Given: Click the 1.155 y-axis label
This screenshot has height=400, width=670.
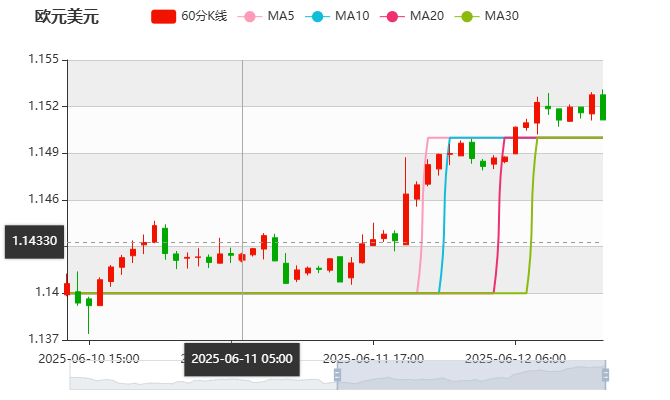Looking at the screenshot, I should 45,60.
